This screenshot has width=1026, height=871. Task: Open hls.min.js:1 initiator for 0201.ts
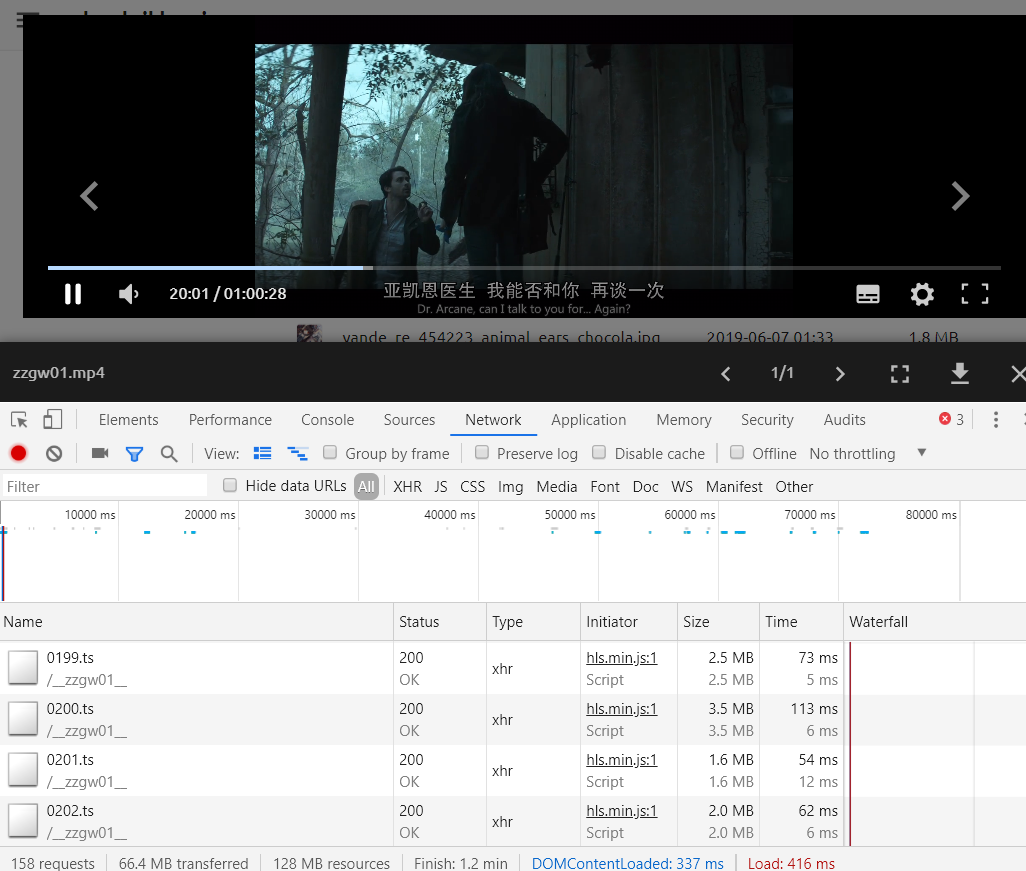(x=622, y=760)
